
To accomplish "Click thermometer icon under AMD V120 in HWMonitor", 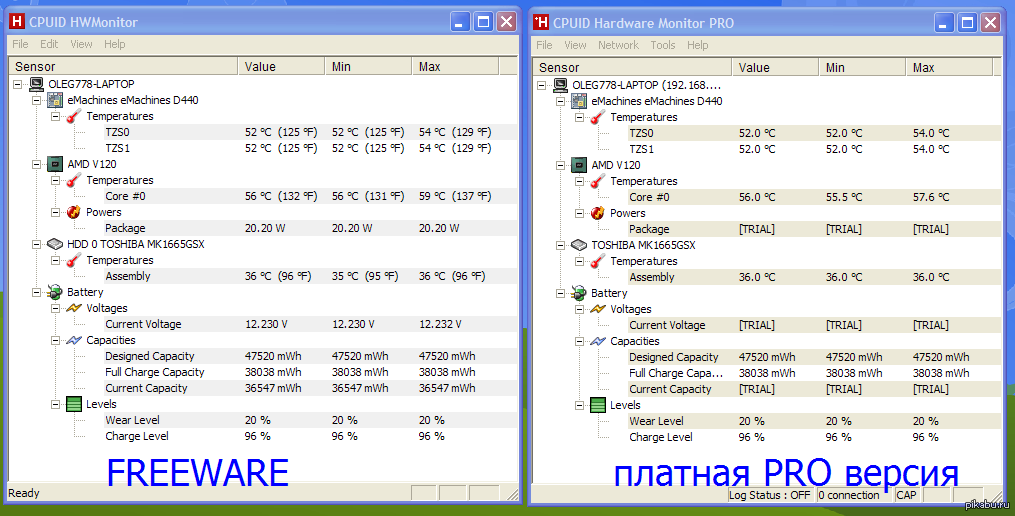I will [x=74, y=180].
